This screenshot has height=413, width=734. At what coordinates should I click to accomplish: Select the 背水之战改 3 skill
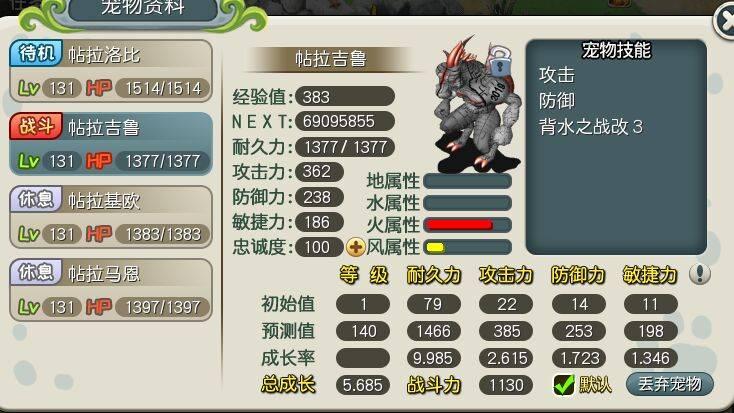tap(591, 127)
